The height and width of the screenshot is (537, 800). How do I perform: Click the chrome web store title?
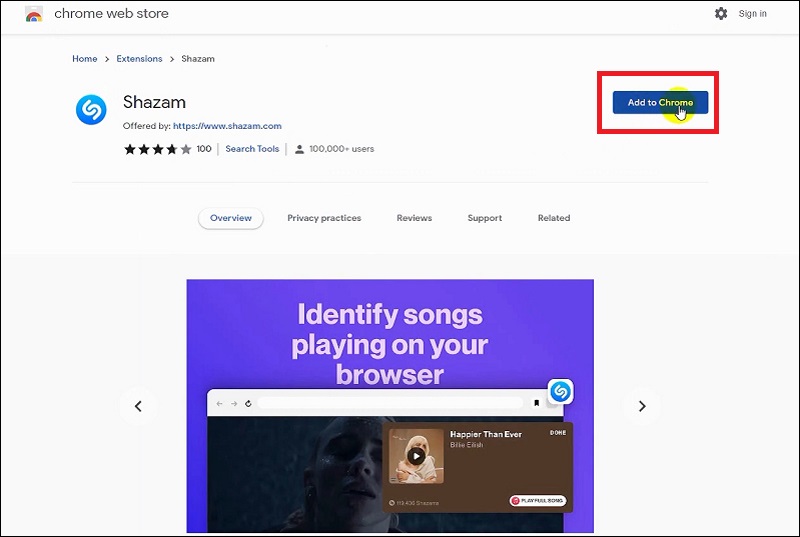point(111,14)
